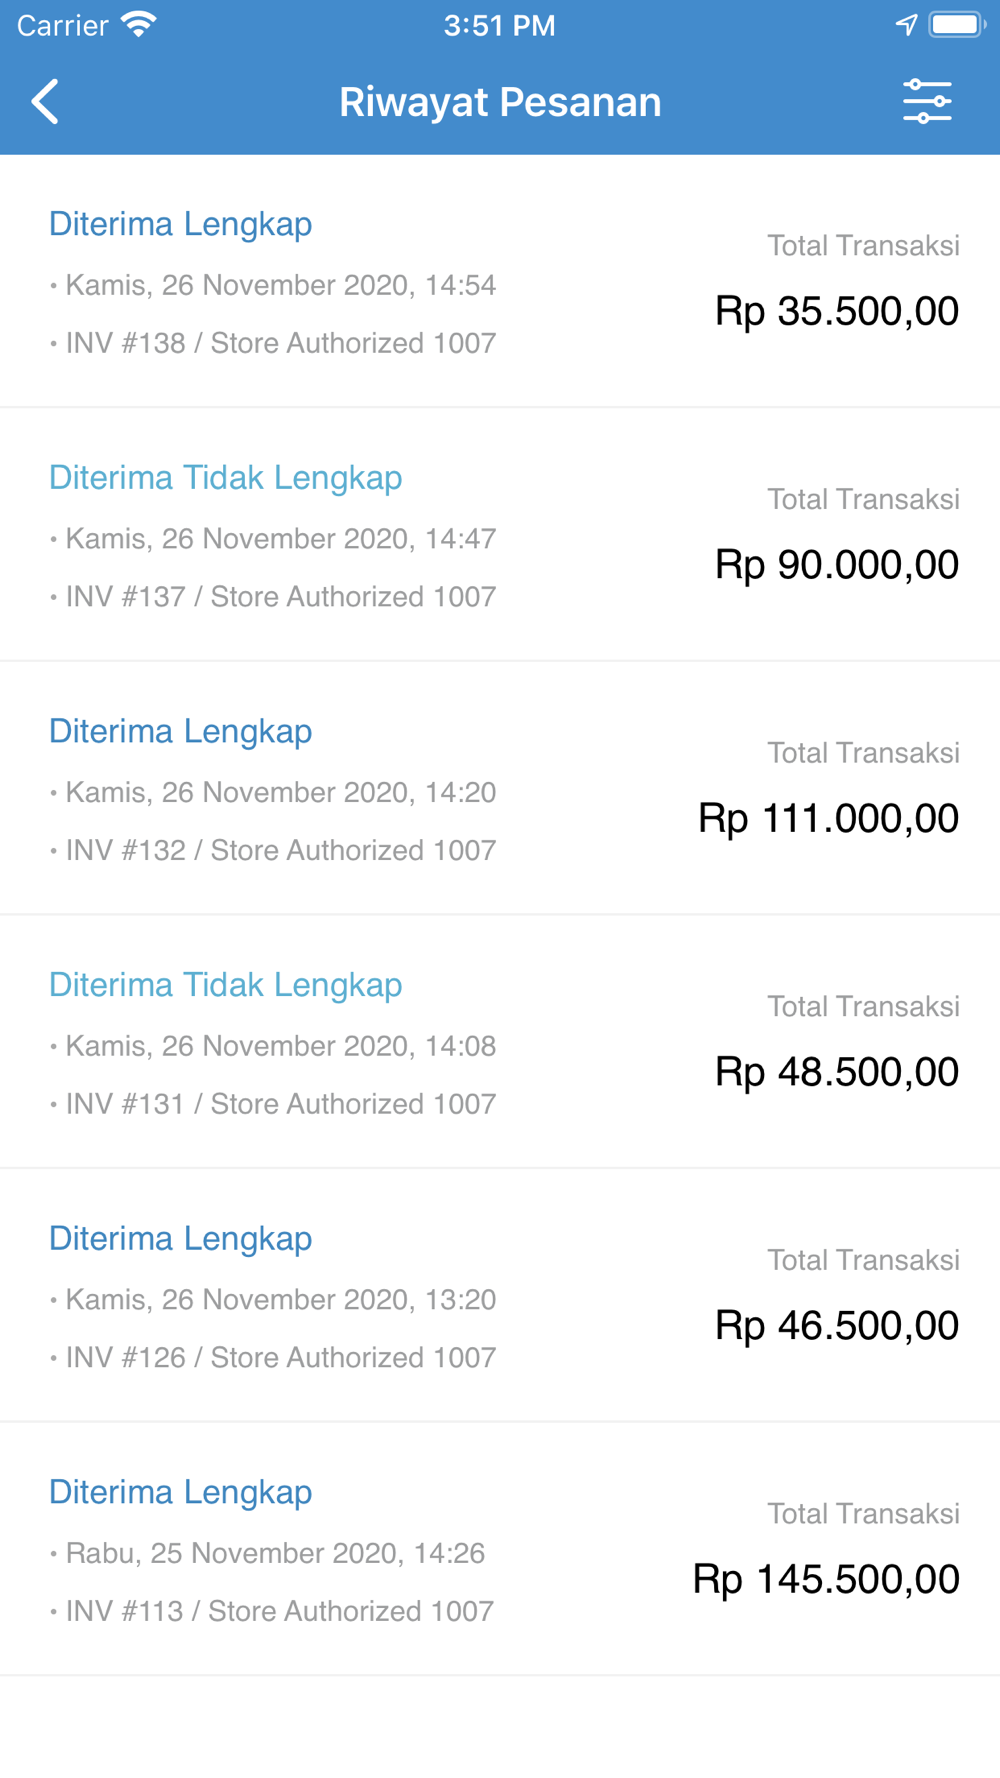Screen dimensions: 1000x1778
Task: Open the filter settings icon
Action: 927,102
